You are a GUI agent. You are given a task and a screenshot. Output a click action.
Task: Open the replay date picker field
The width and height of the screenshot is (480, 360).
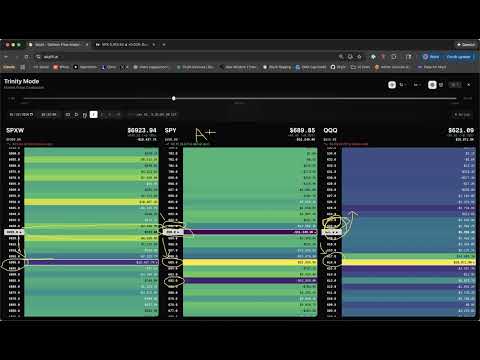pos(21,115)
